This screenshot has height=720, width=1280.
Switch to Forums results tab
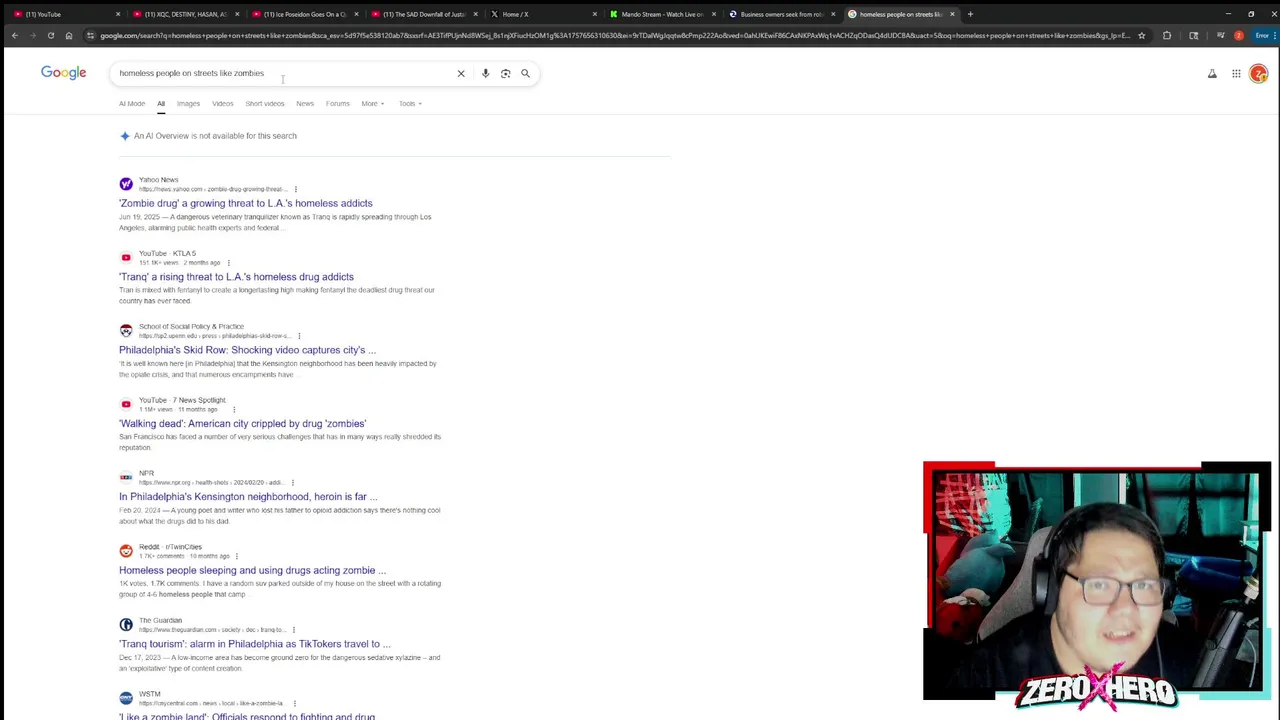337,103
